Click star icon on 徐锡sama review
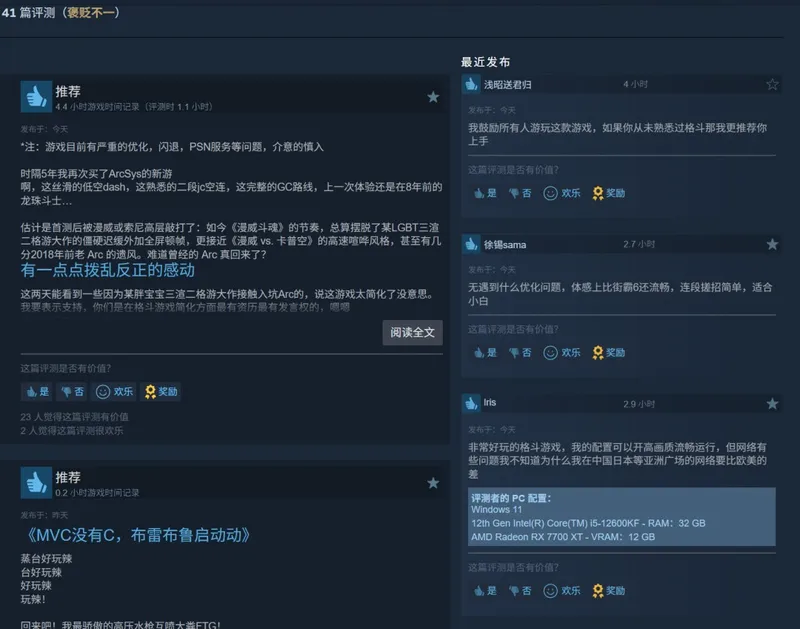 (772, 244)
